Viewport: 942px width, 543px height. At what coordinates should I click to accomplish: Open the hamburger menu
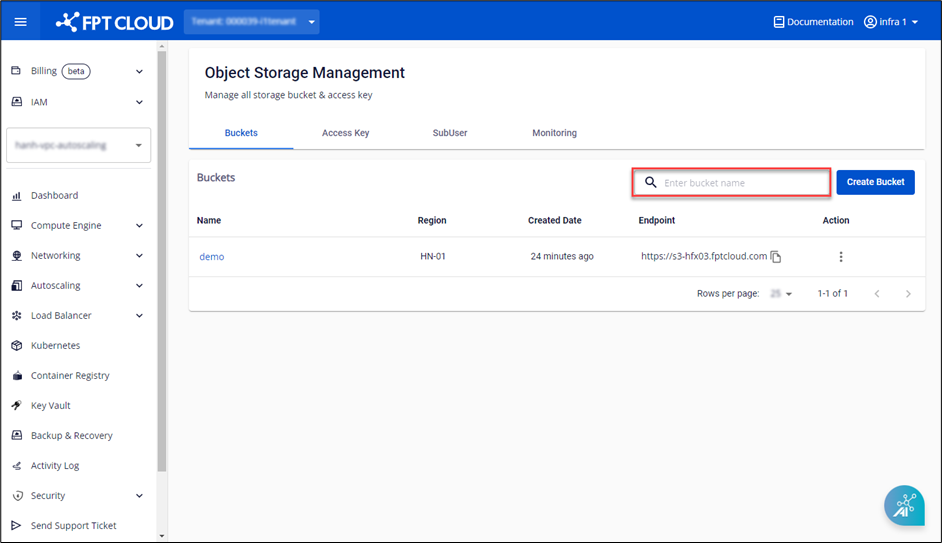(20, 22)
